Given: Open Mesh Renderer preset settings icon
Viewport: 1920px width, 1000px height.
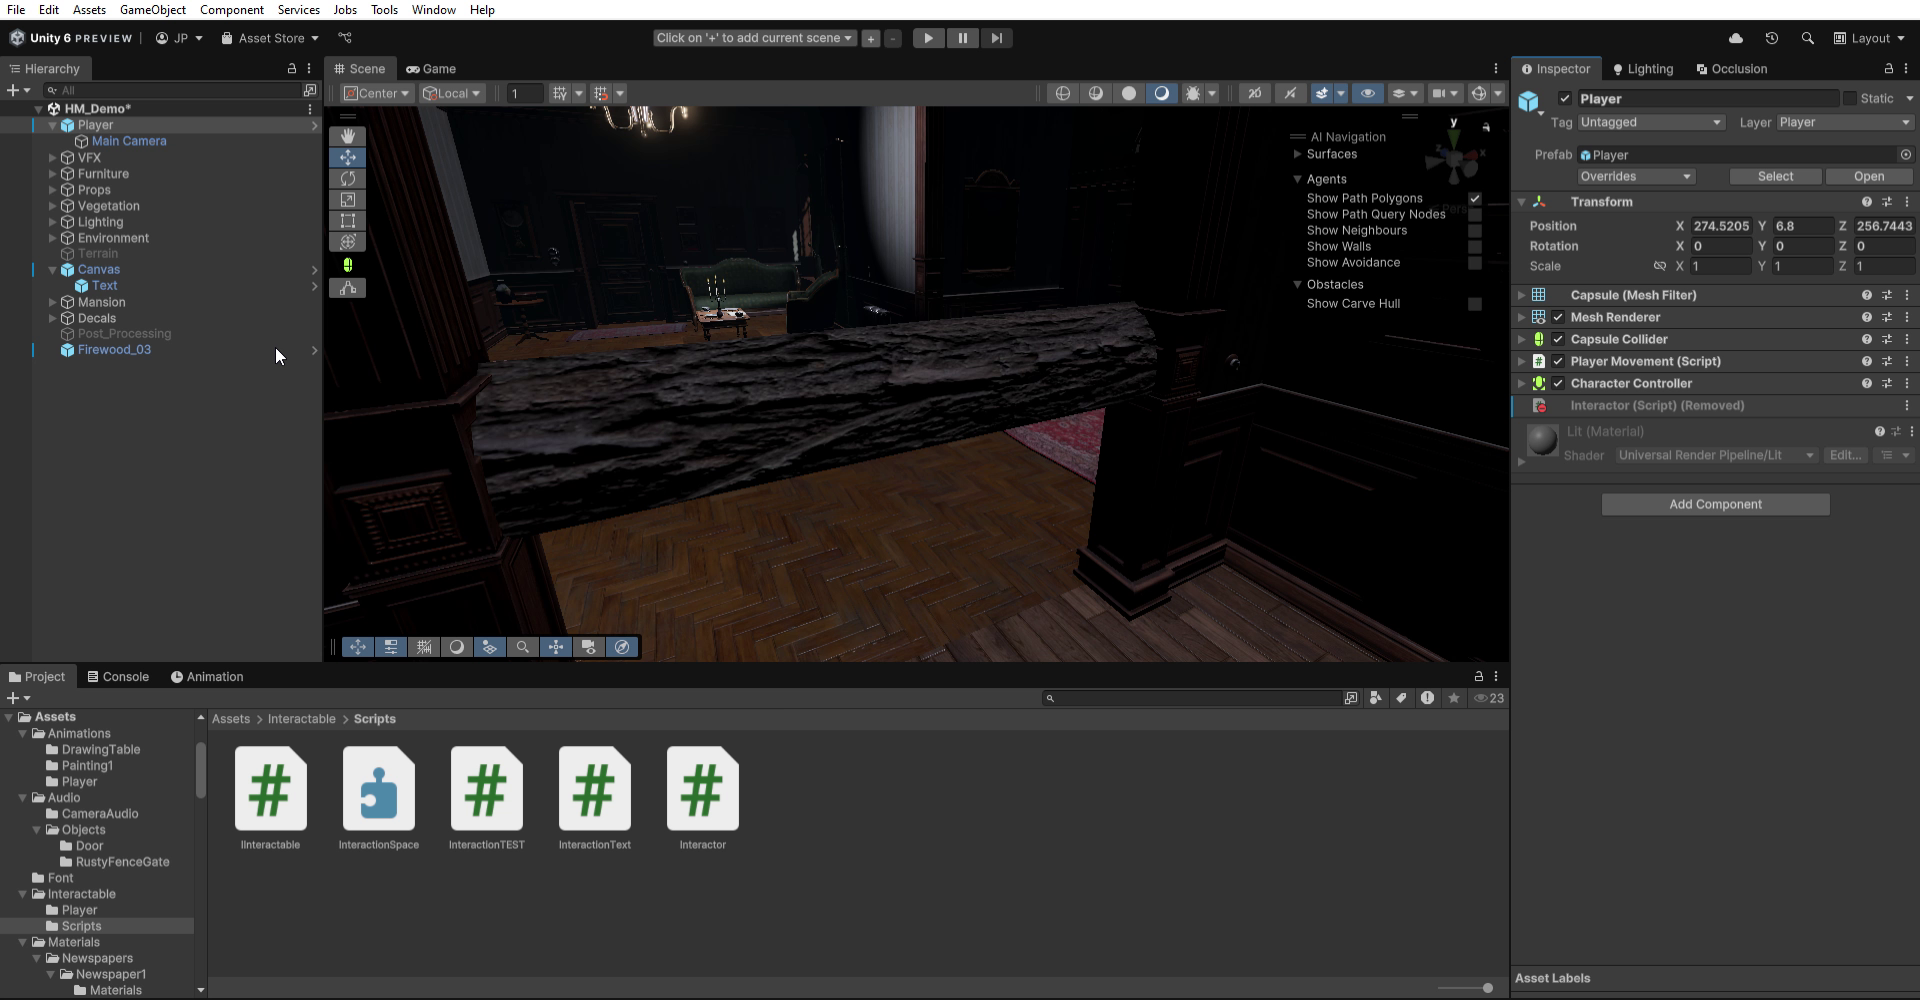Looking at the screenshot, I should coord(1886,317).
